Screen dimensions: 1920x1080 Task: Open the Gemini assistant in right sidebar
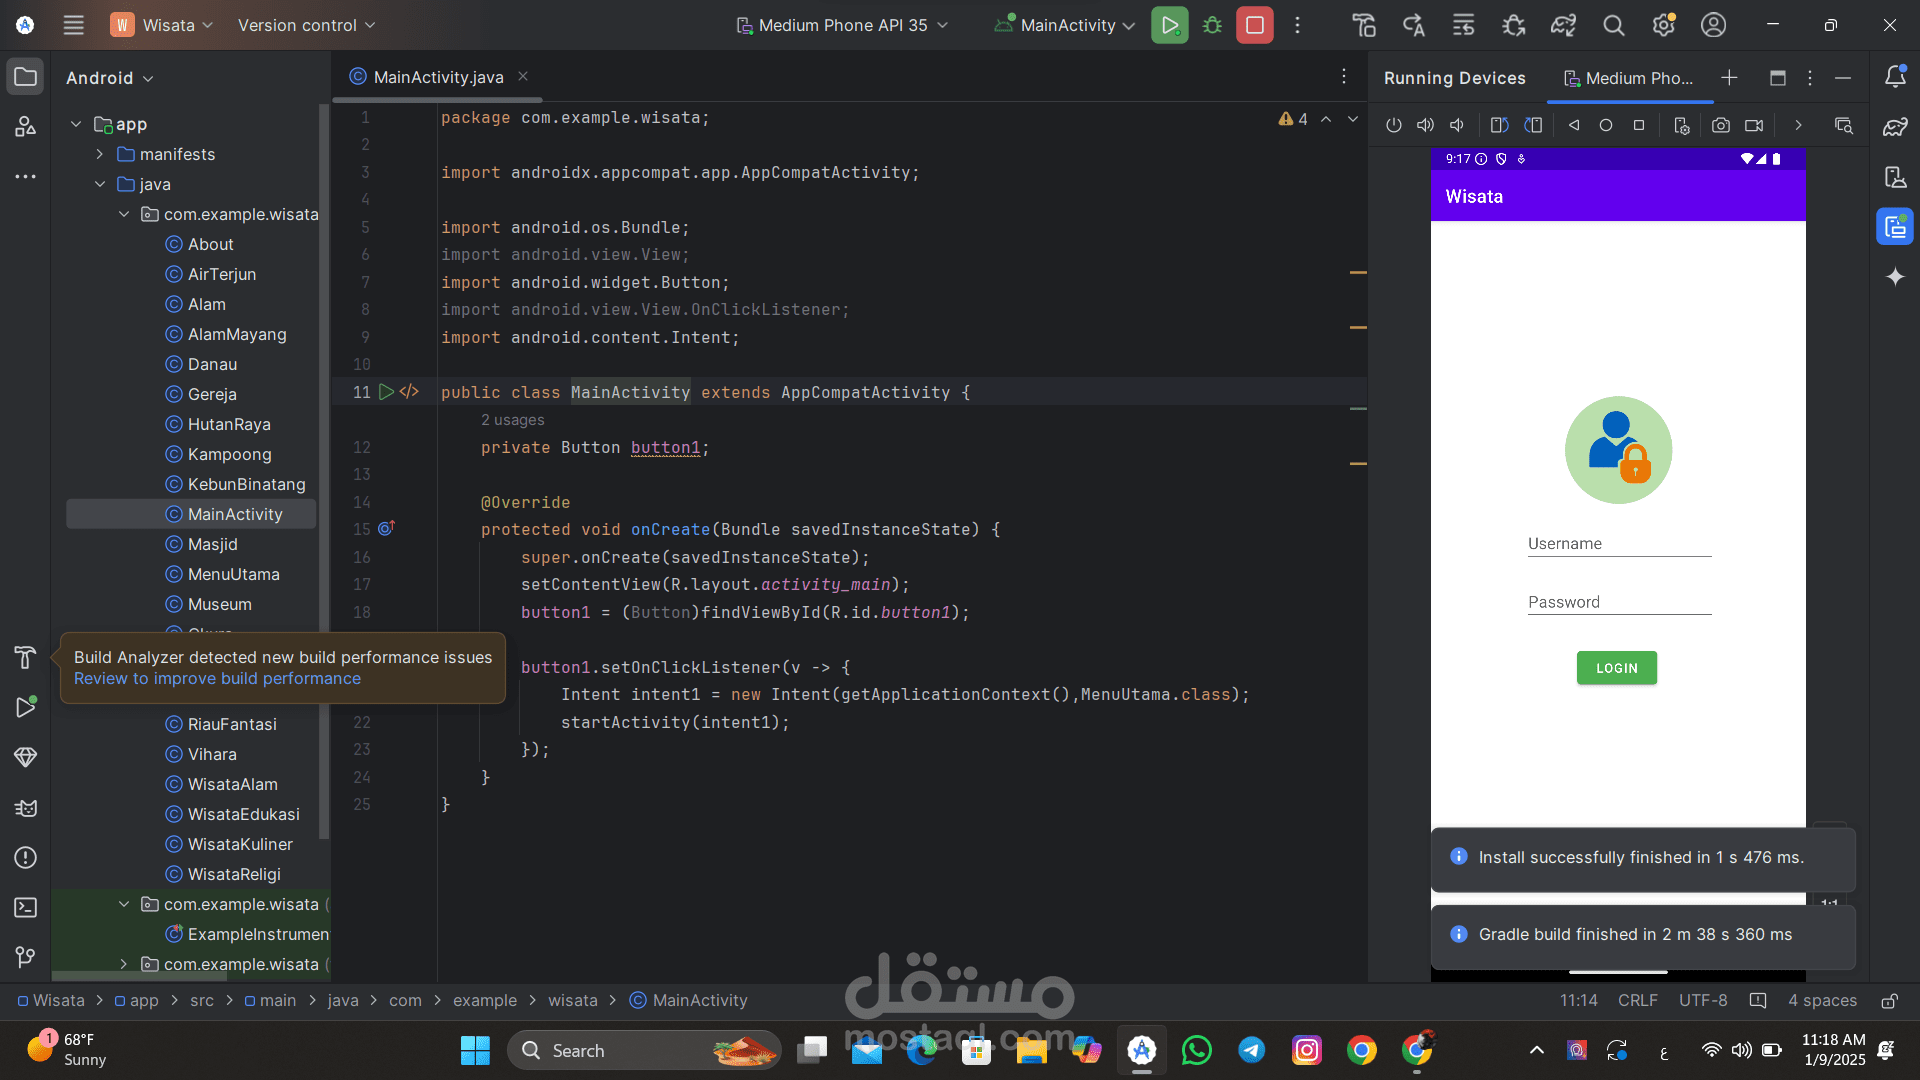[1895, 277]
